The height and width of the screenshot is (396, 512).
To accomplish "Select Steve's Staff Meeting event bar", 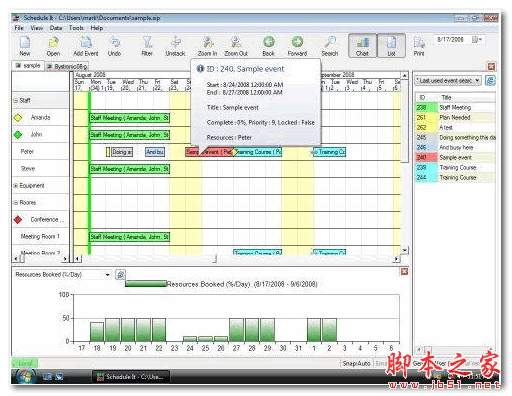I will click(130, 169).
